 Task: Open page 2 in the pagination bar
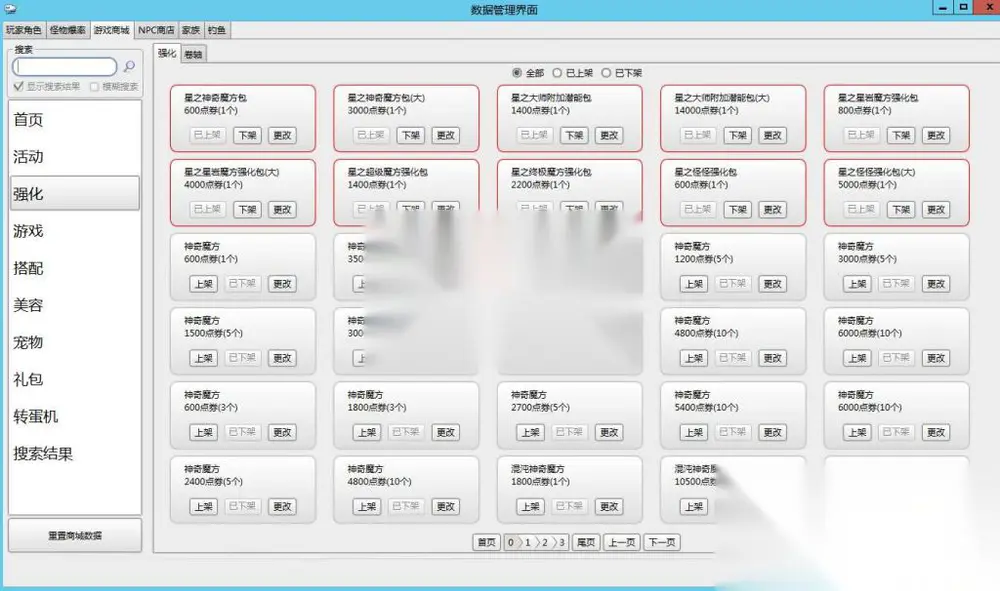545,543
